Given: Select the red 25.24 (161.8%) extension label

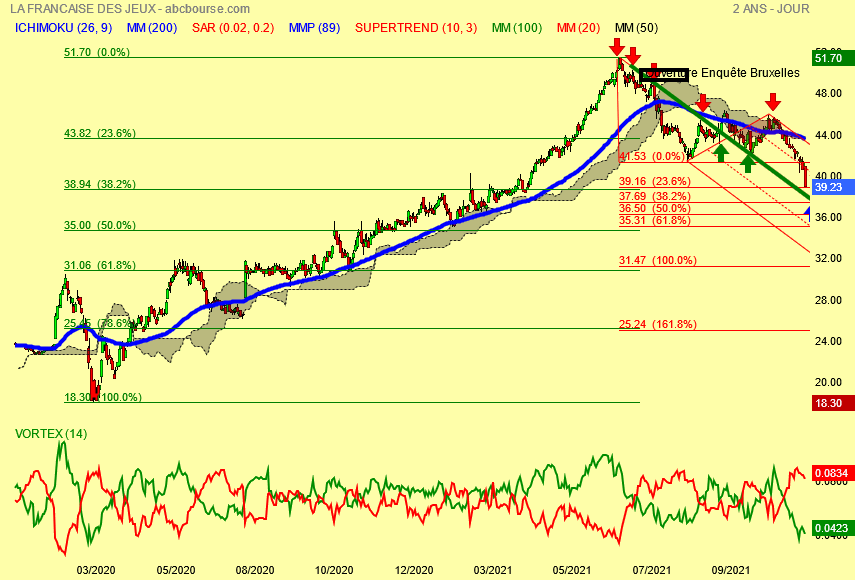Looking at the screenshot, I should point(658,324).
